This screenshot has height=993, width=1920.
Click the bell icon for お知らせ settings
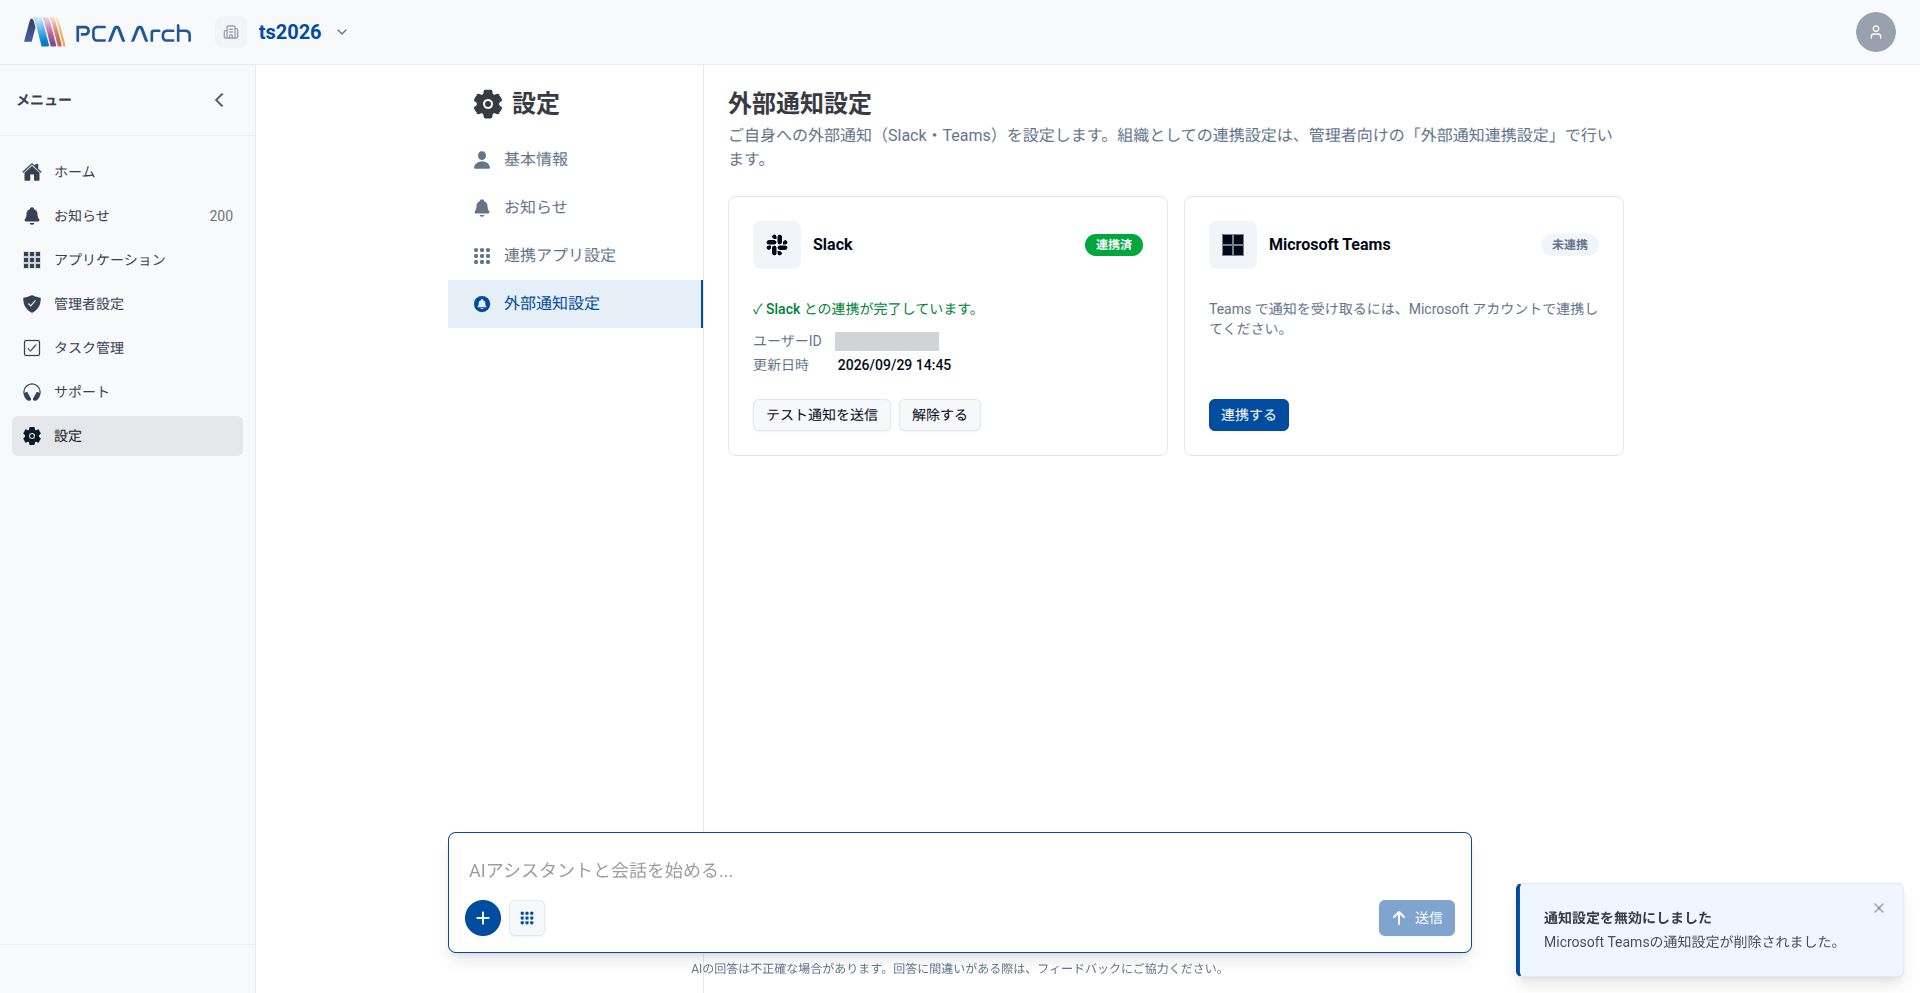point(482,207)
